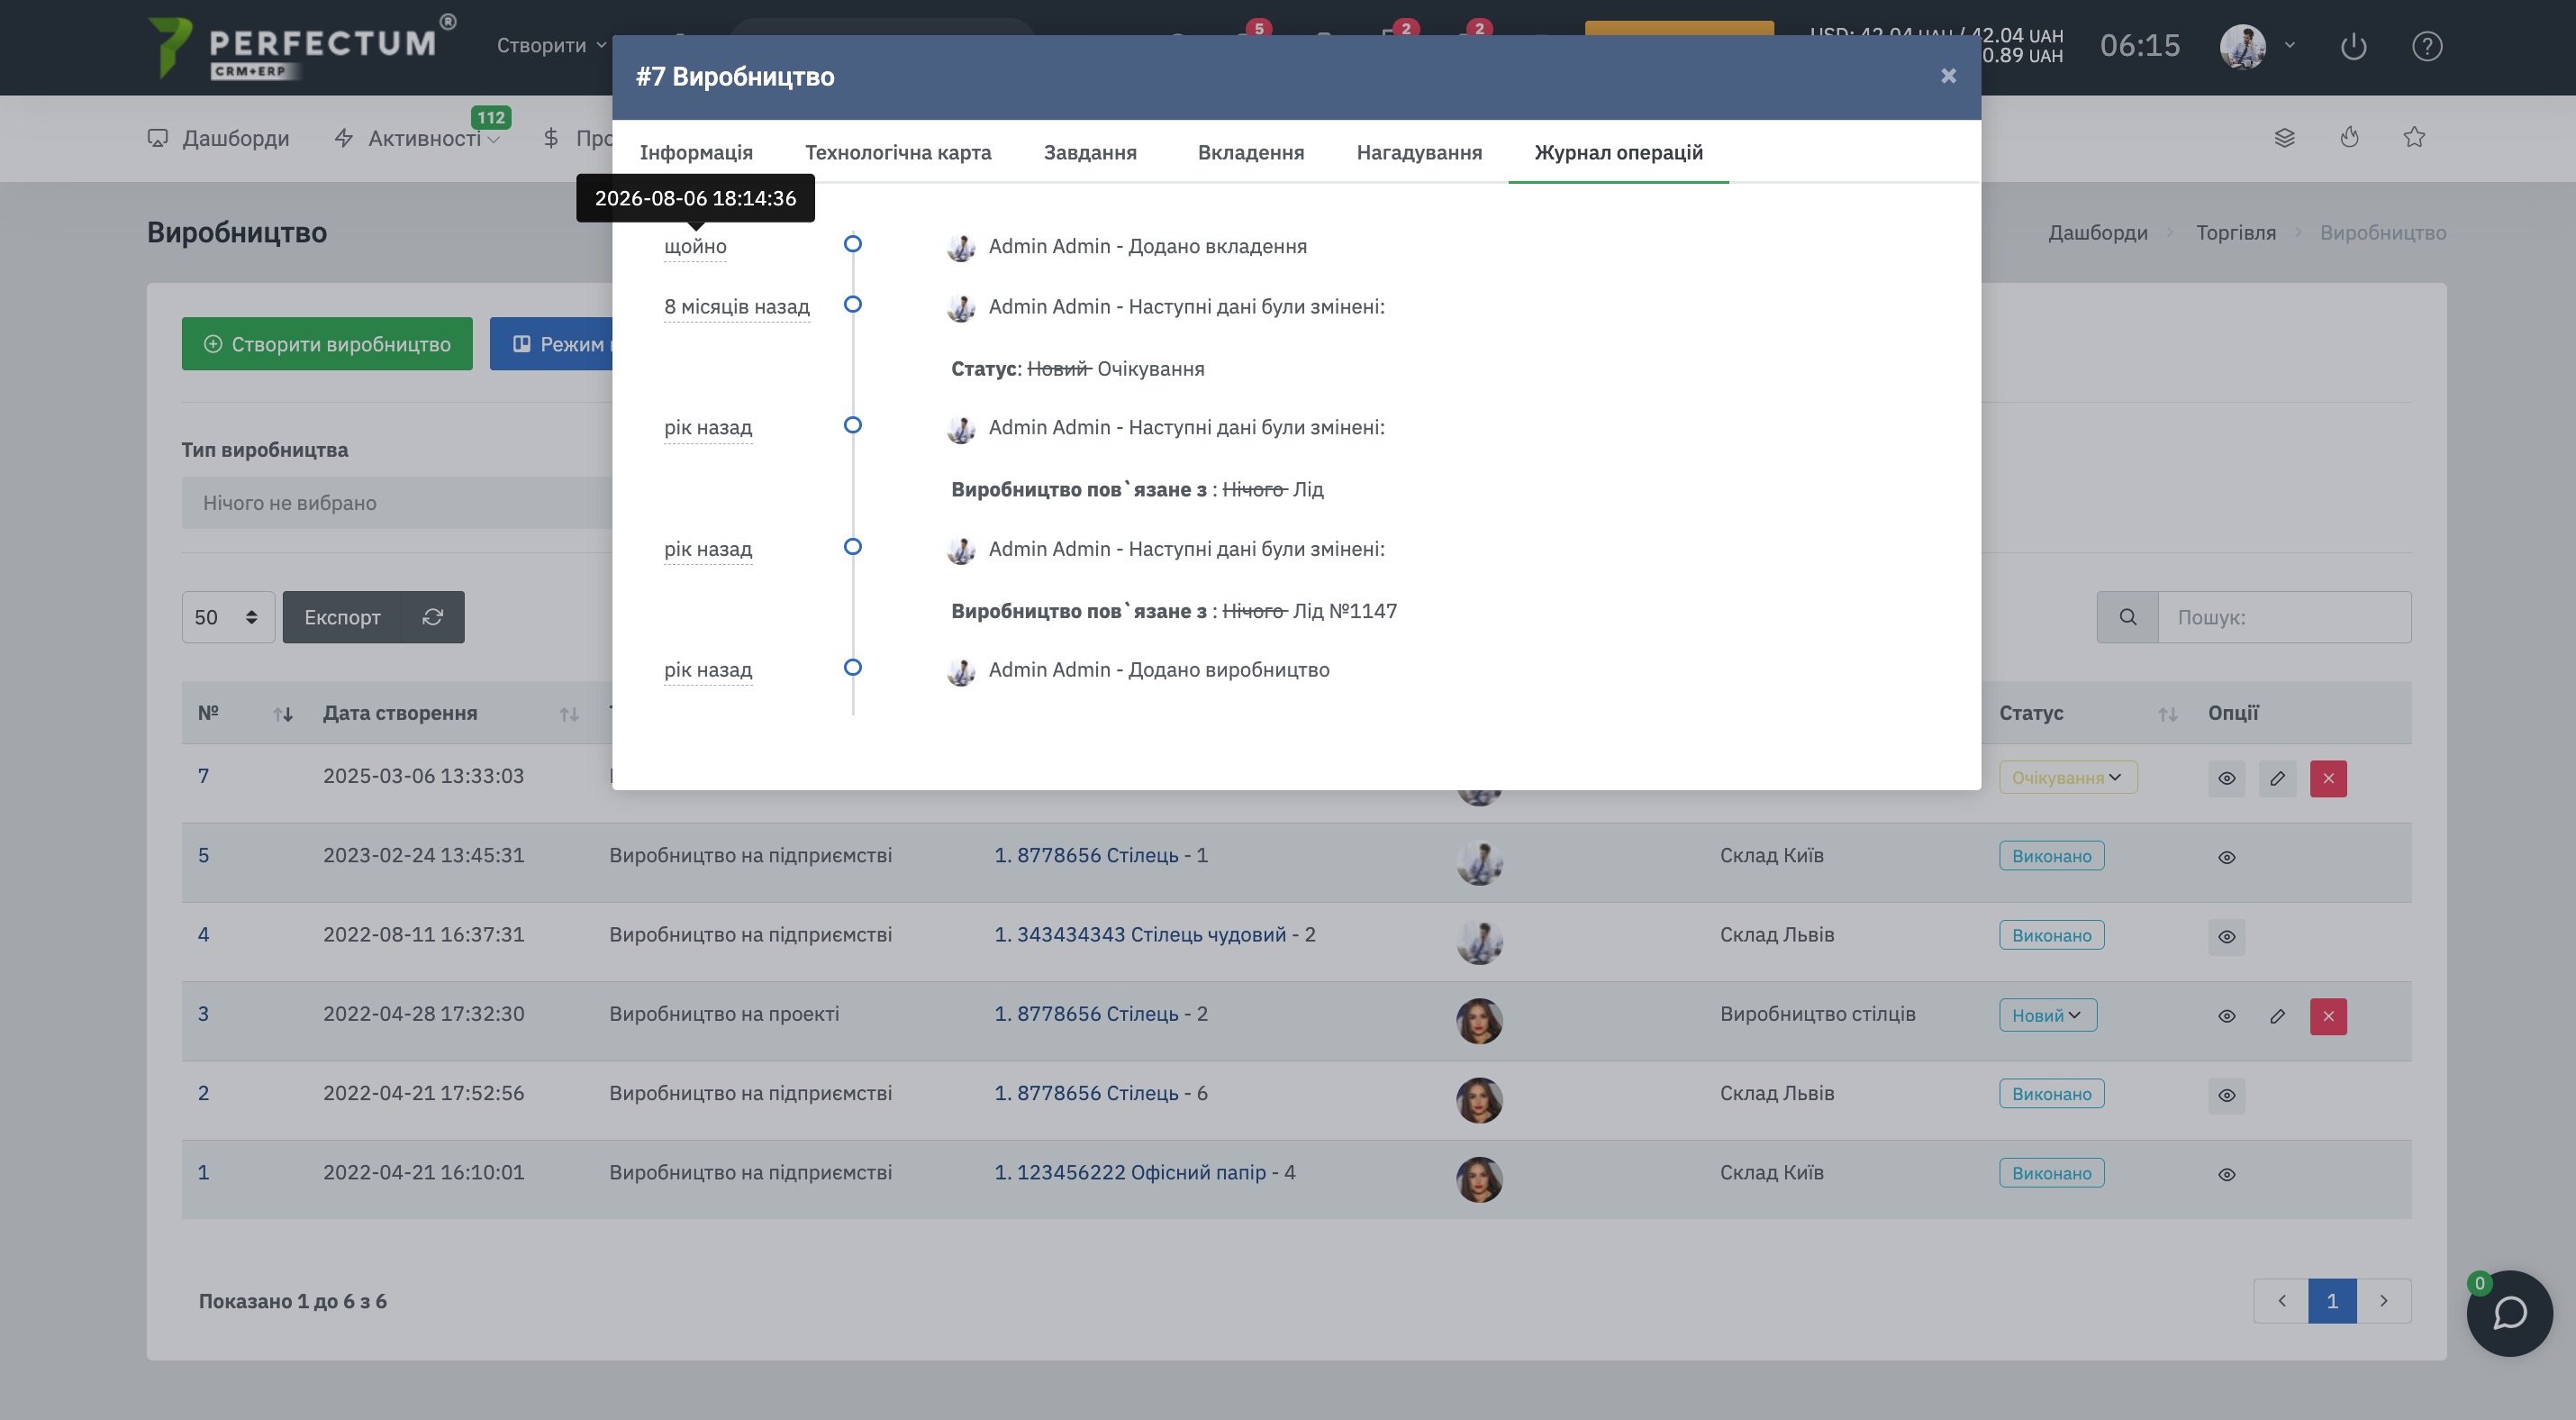Click the 112 Активності counter badge

pyautogui.click(x=490, y=117)
